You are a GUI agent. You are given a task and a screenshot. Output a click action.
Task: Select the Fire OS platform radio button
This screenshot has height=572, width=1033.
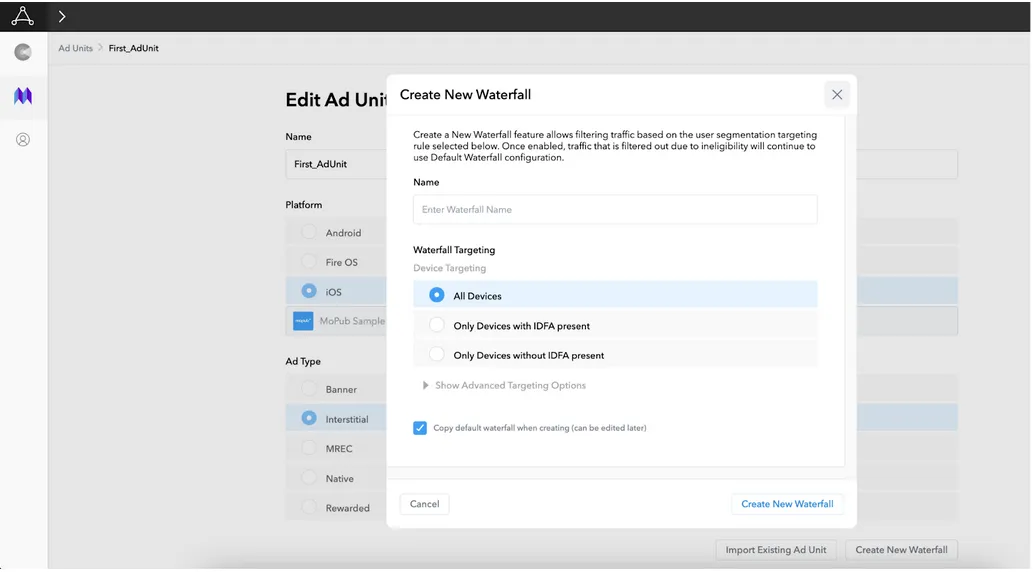click(x=308, y=262)
